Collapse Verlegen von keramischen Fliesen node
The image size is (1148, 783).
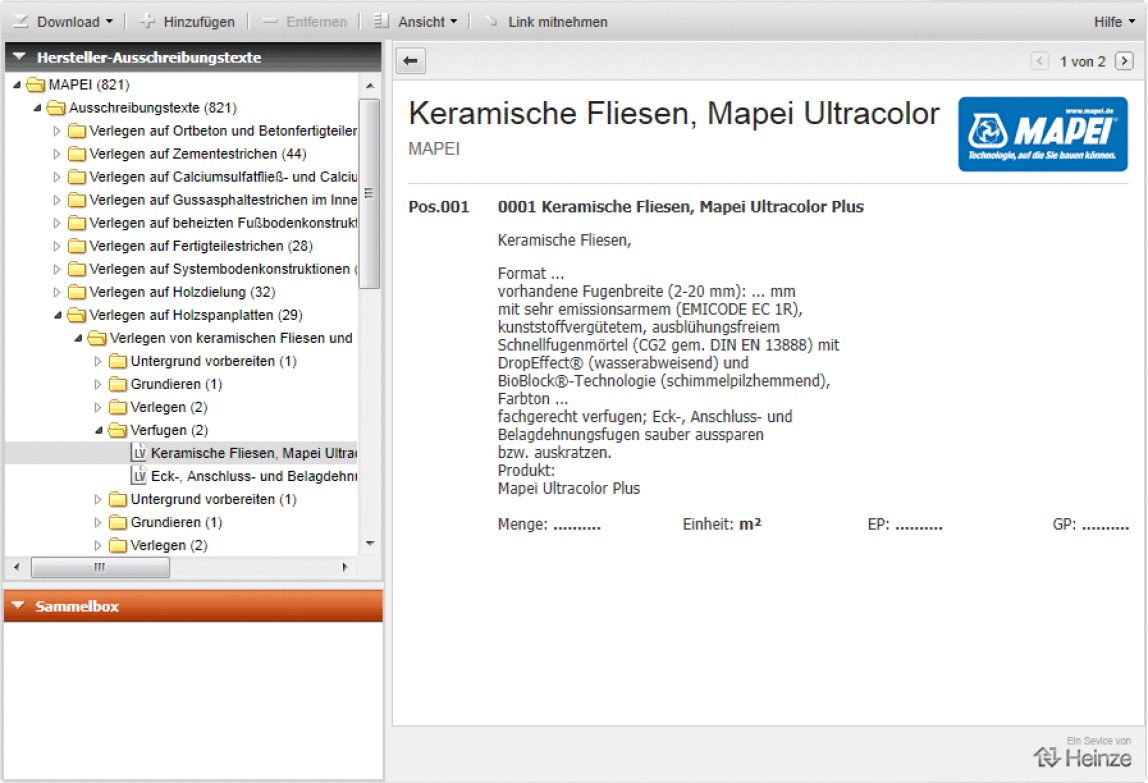pos(78,338)
